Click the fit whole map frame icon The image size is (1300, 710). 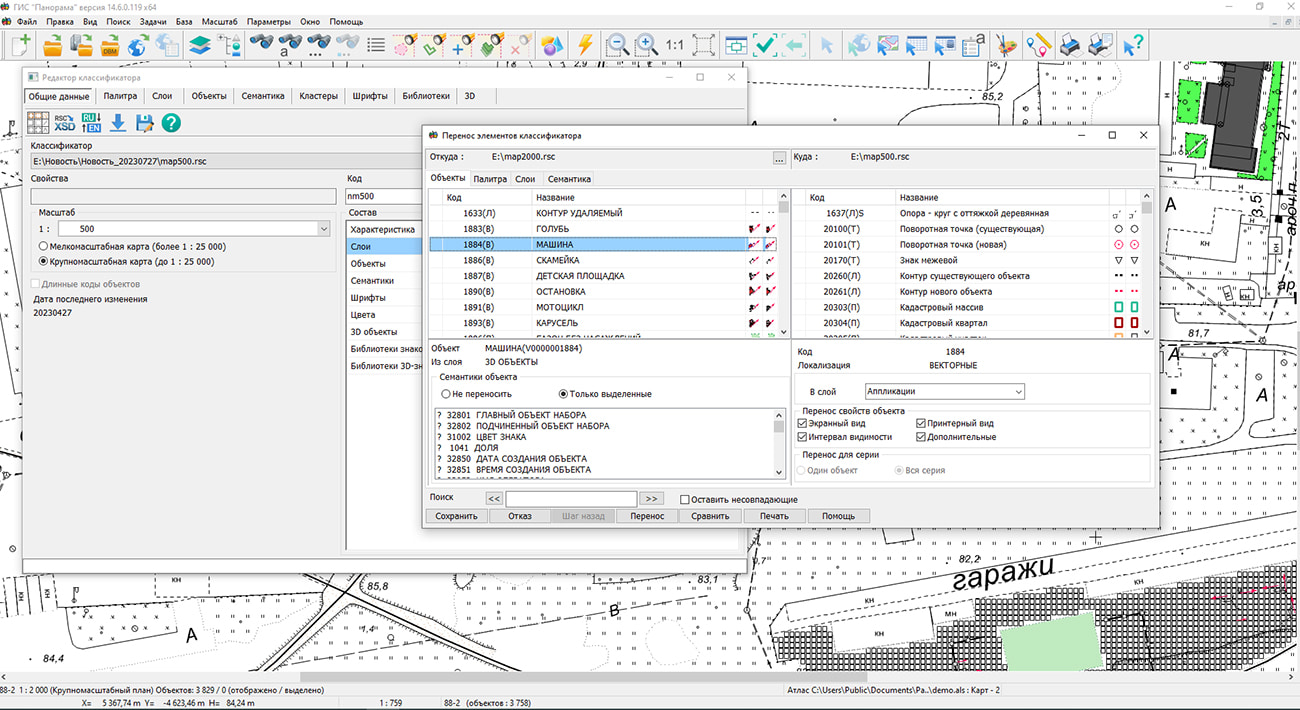[703, 45]
